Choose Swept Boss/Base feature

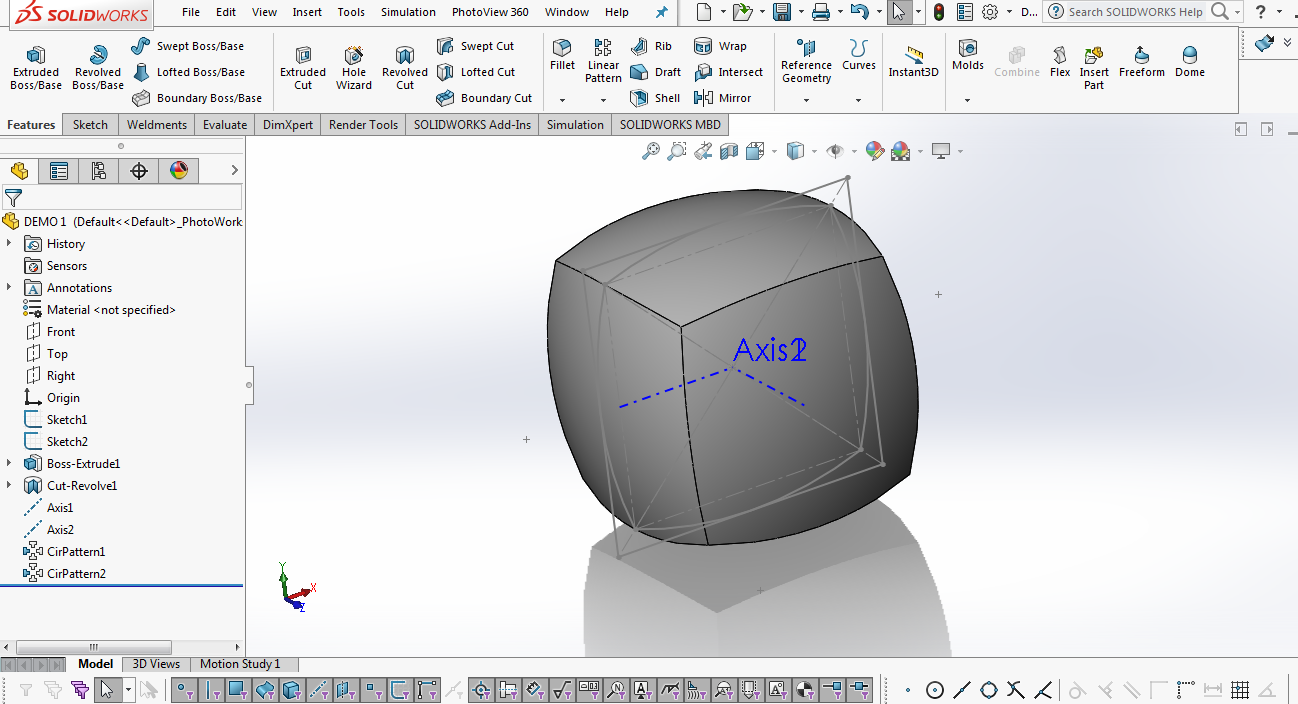[187, 46]
